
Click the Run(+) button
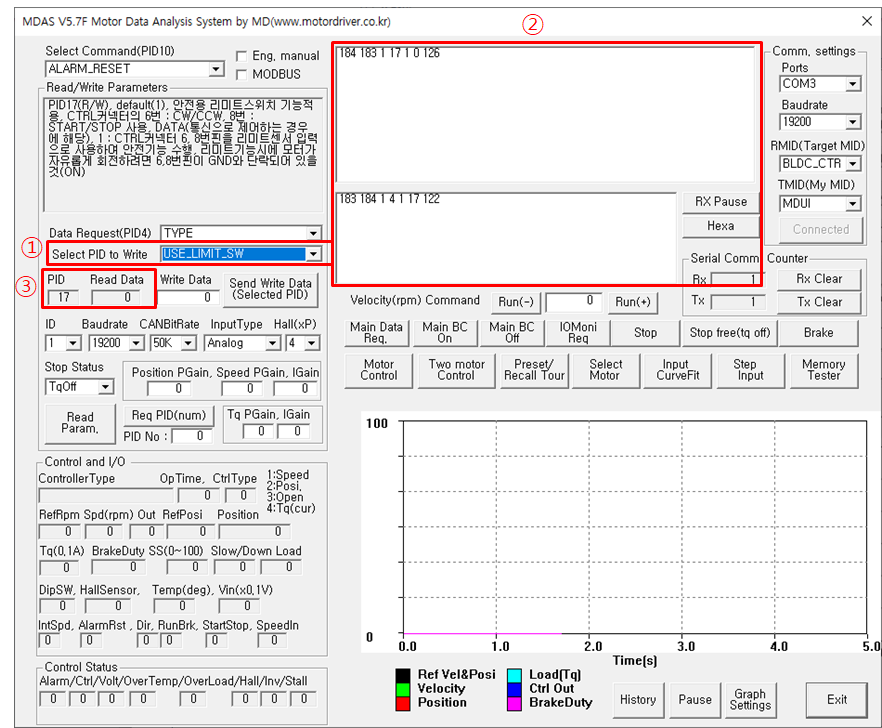[633, 302]
